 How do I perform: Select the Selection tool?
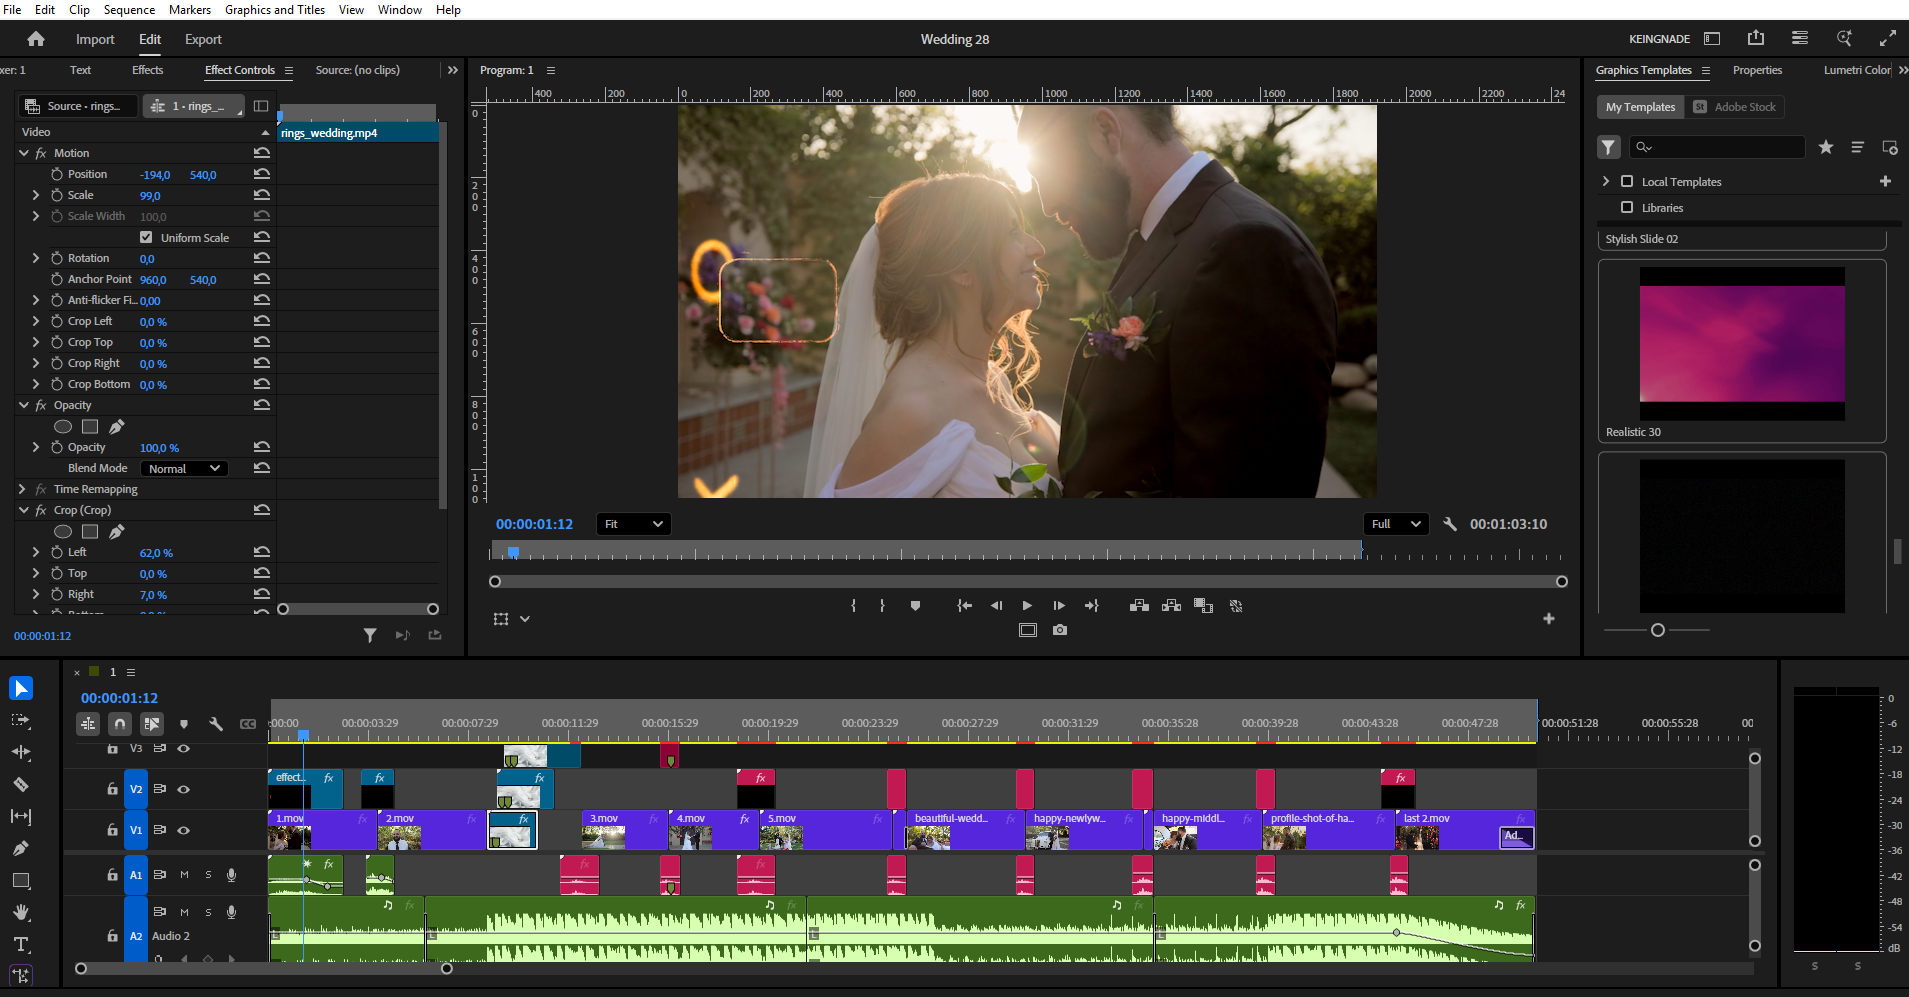[21, 688]
